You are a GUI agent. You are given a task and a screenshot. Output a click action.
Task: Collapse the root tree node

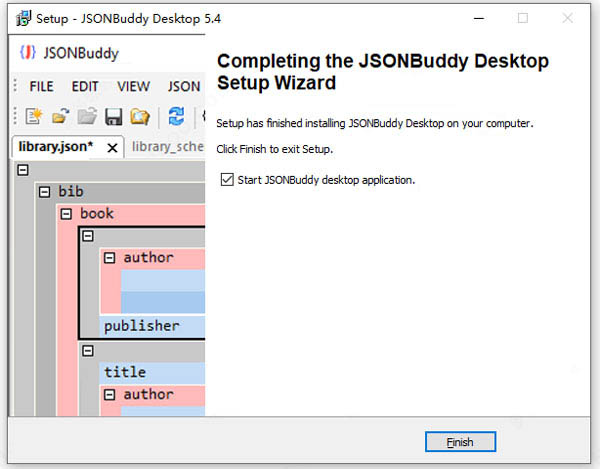pos(22,169)
